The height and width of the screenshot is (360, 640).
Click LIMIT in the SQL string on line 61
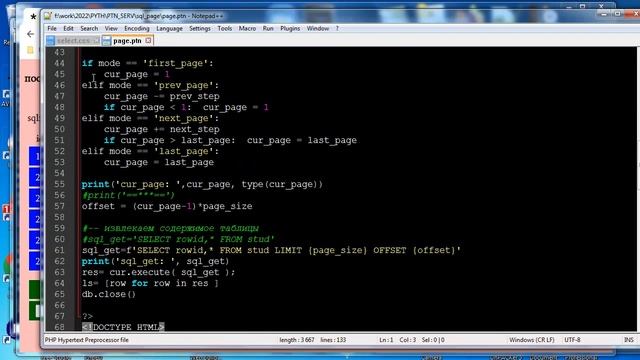click(x=288, y=250)
